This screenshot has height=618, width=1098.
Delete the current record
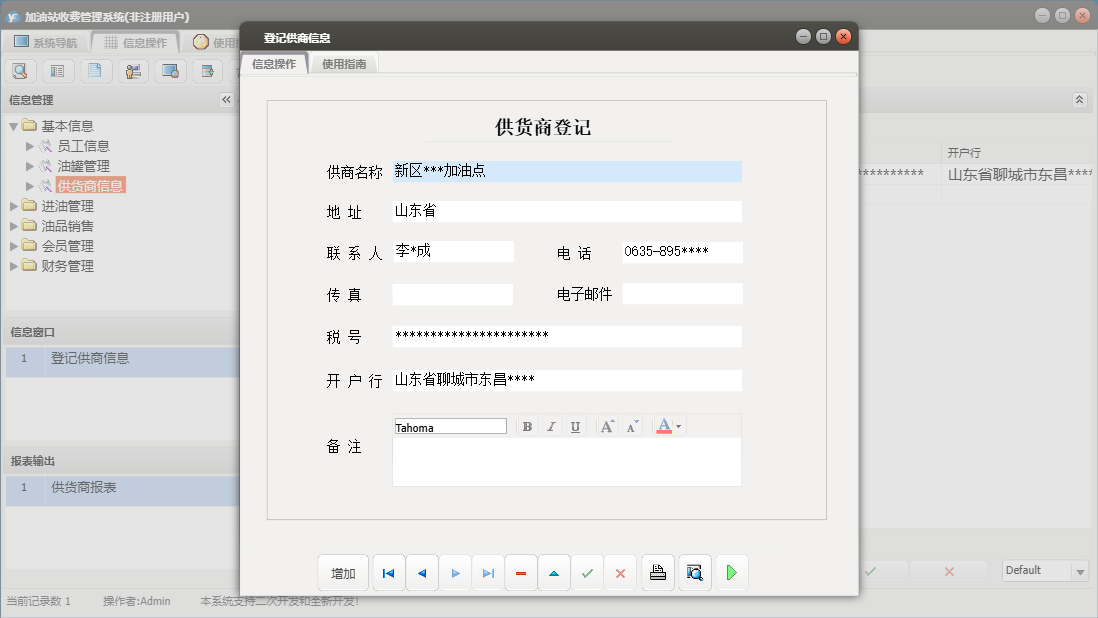point(521,572)
